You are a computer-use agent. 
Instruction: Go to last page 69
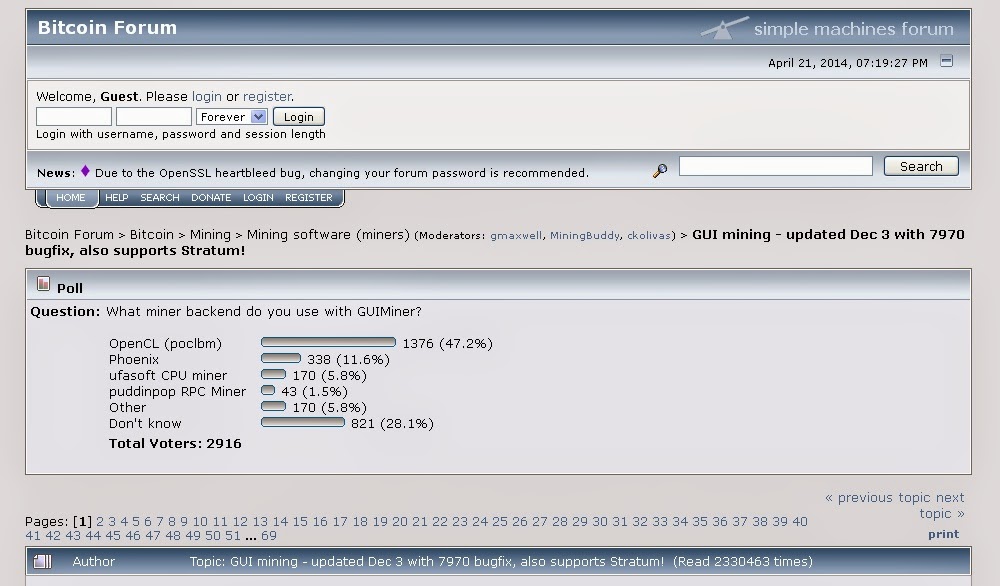coord(268,536)
